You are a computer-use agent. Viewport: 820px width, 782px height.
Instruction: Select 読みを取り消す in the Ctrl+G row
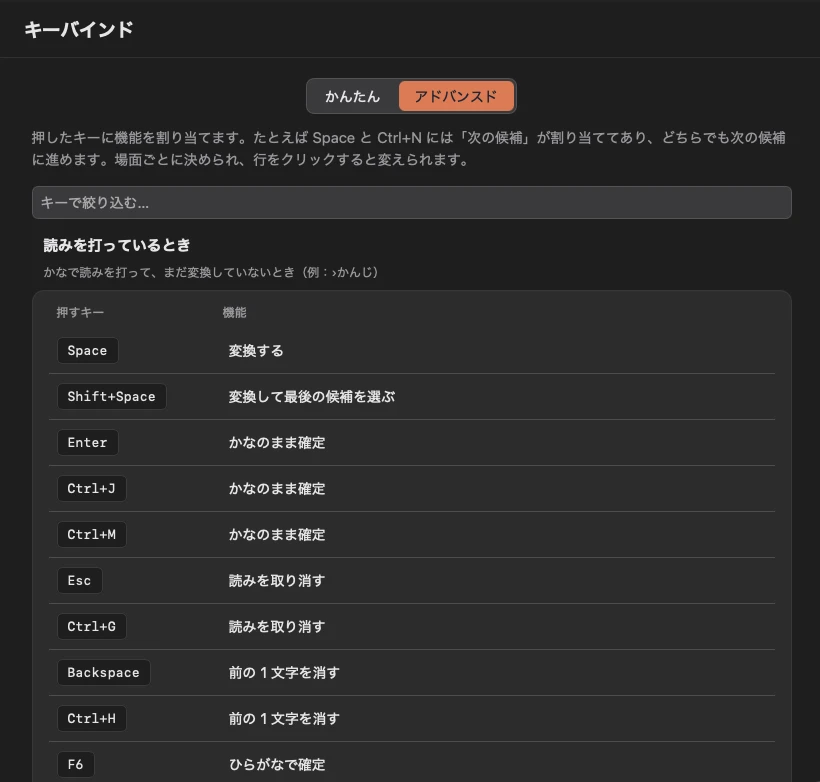(277, 627)
